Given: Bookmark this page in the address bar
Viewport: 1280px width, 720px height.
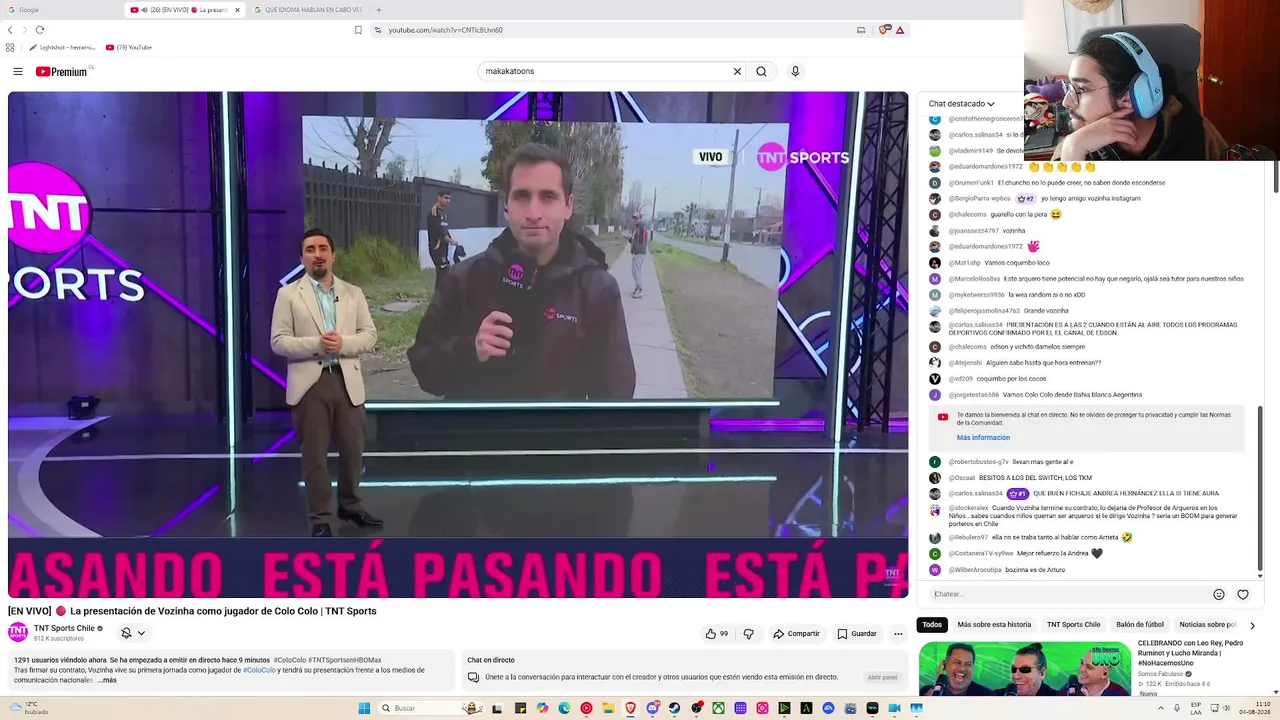Looking at the screenshot, I should [358, 30].
